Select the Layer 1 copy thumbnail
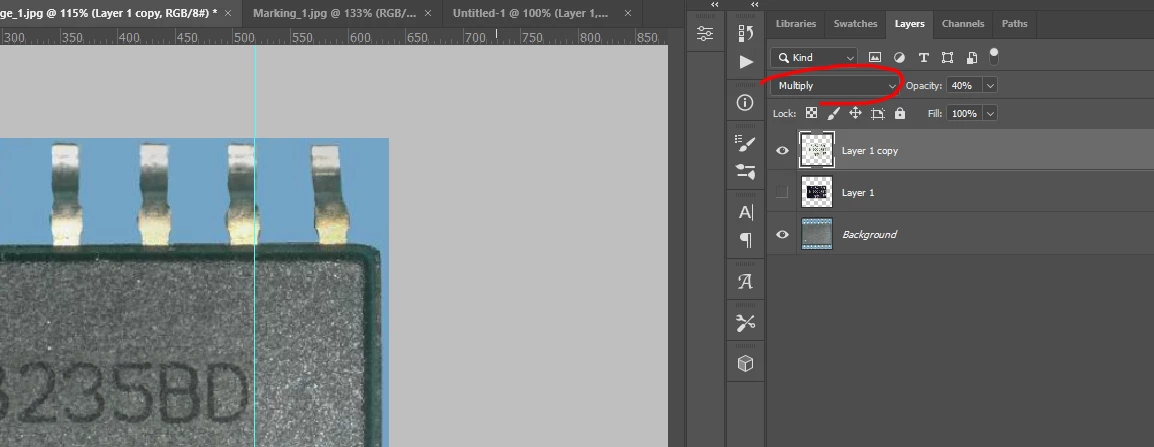 coord(816,149)
